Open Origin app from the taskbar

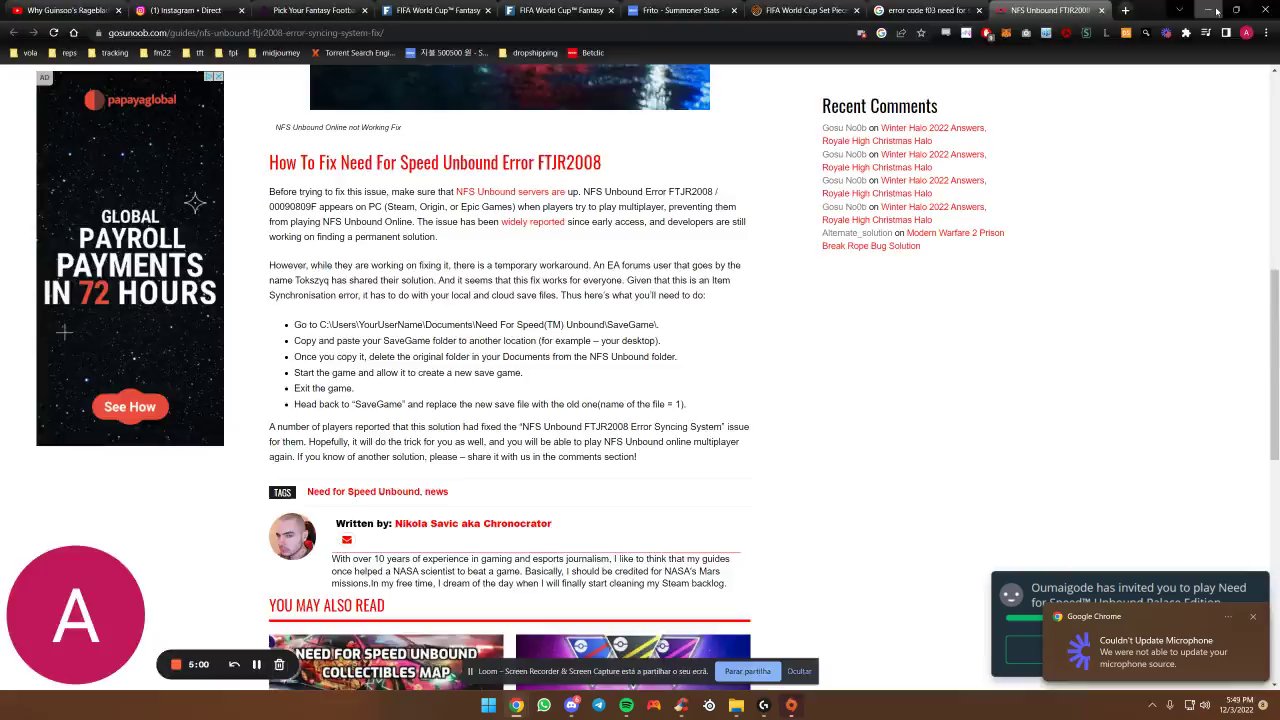click(x=791, y=705)
